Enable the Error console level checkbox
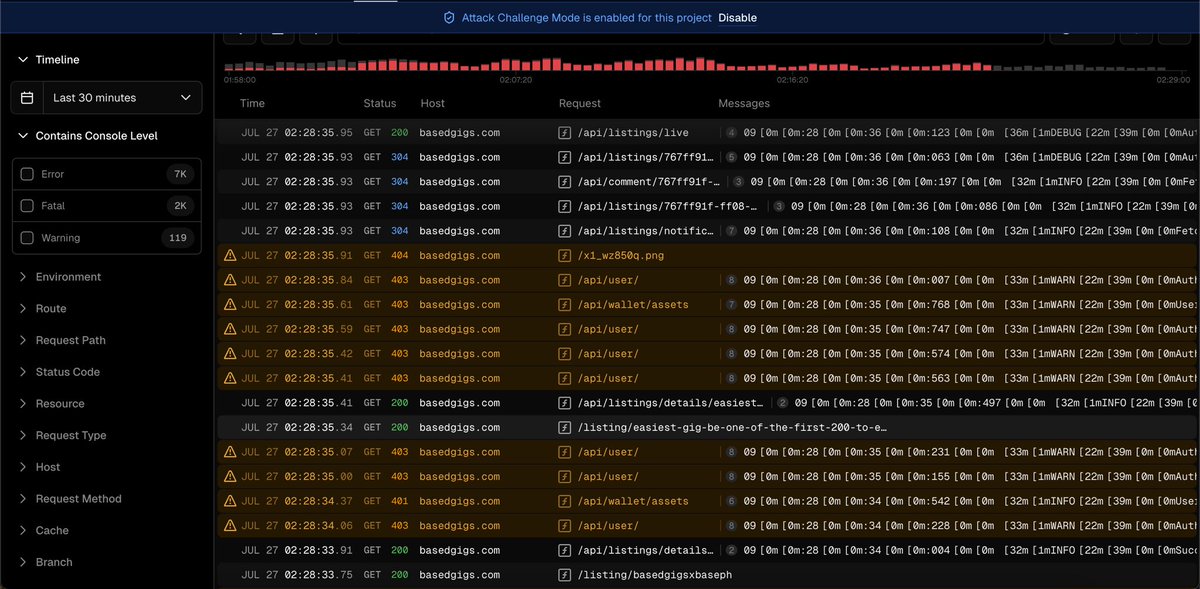The height and width of the screenshot is (589, 1200). (27, 174)
